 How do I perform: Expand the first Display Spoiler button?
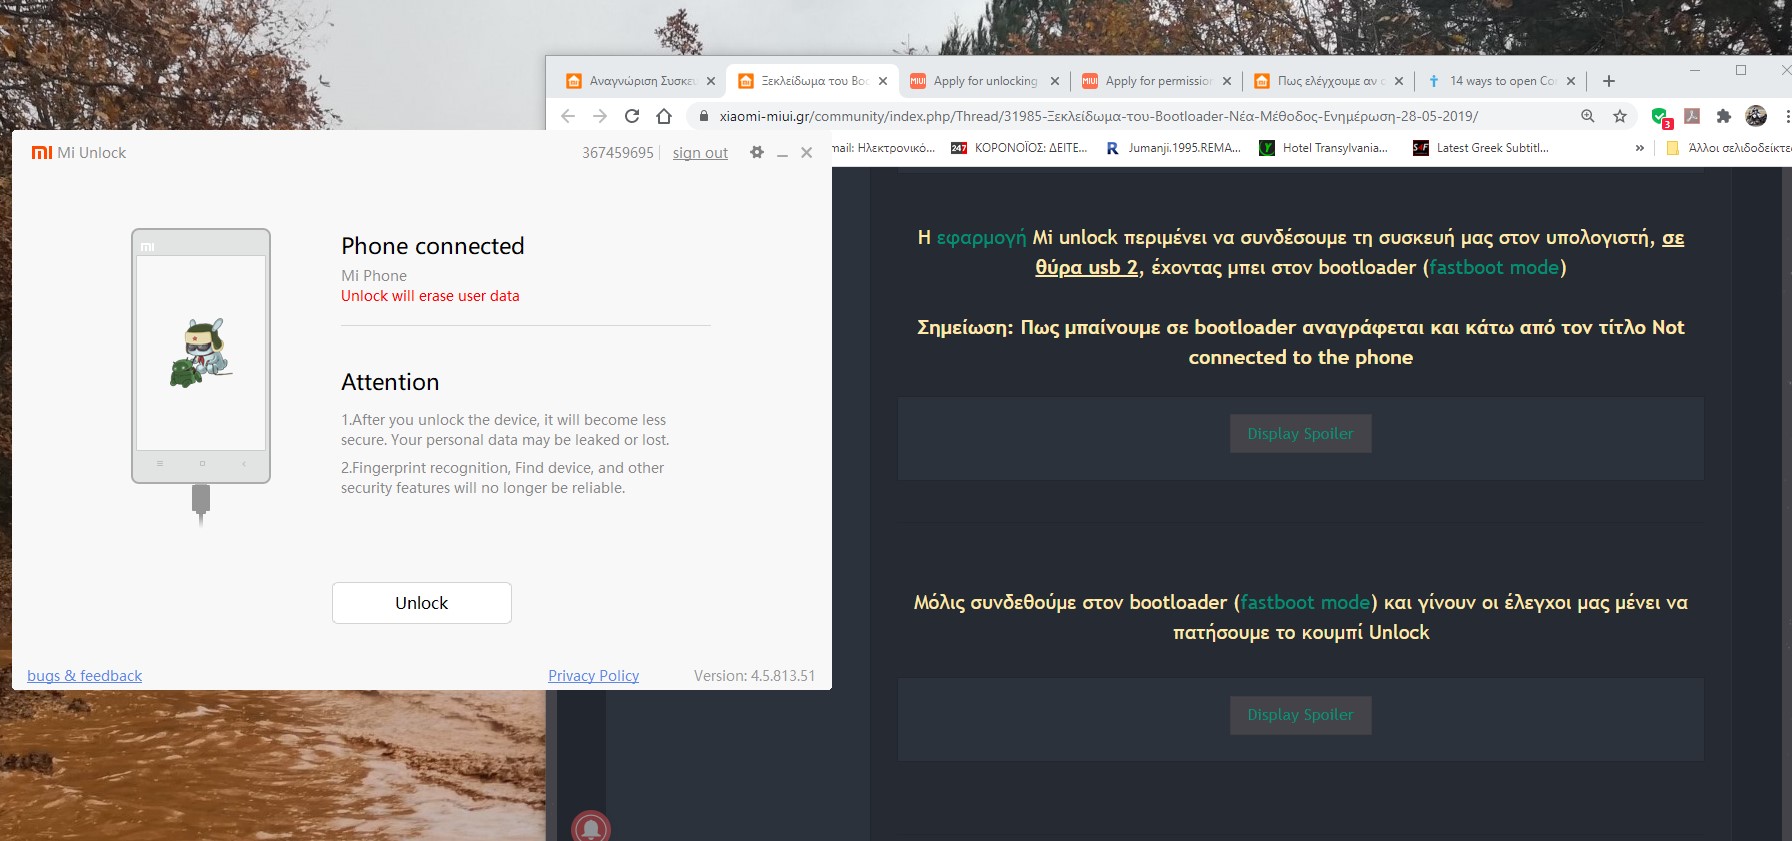[x=1300, y=434]
